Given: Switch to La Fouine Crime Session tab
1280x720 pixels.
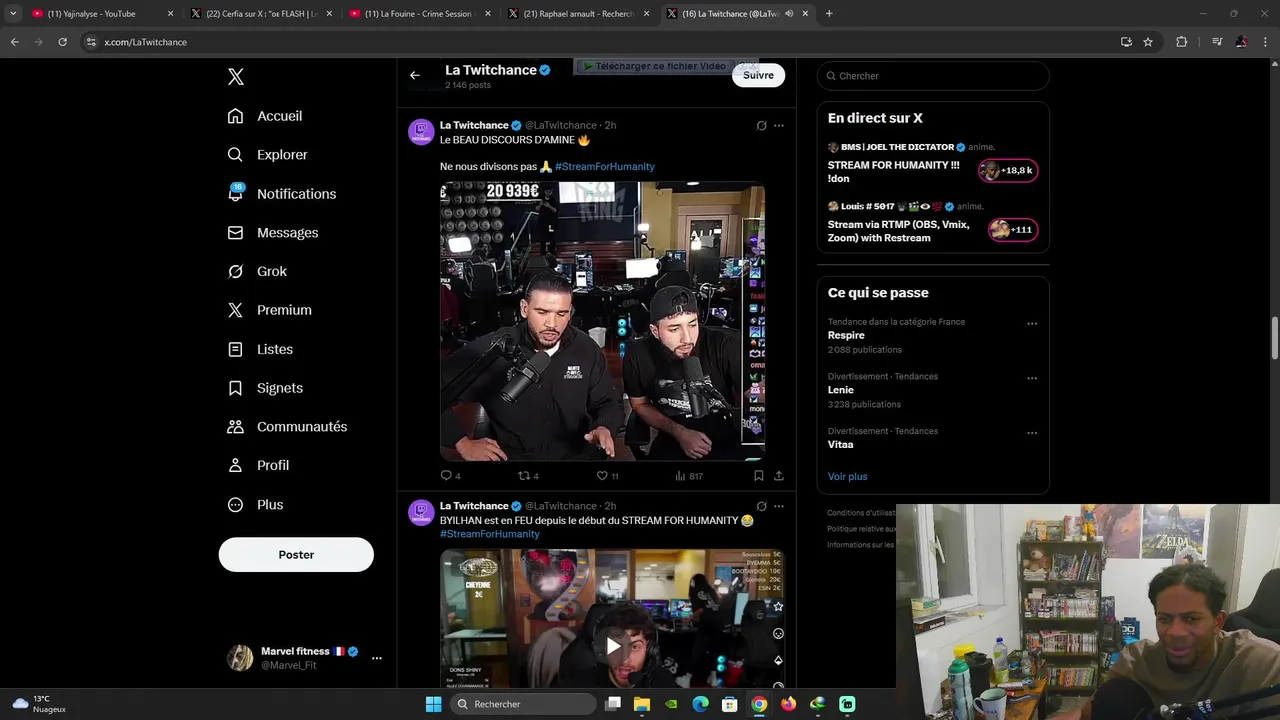Looking at the screenshot, I should tap(418, 14).
